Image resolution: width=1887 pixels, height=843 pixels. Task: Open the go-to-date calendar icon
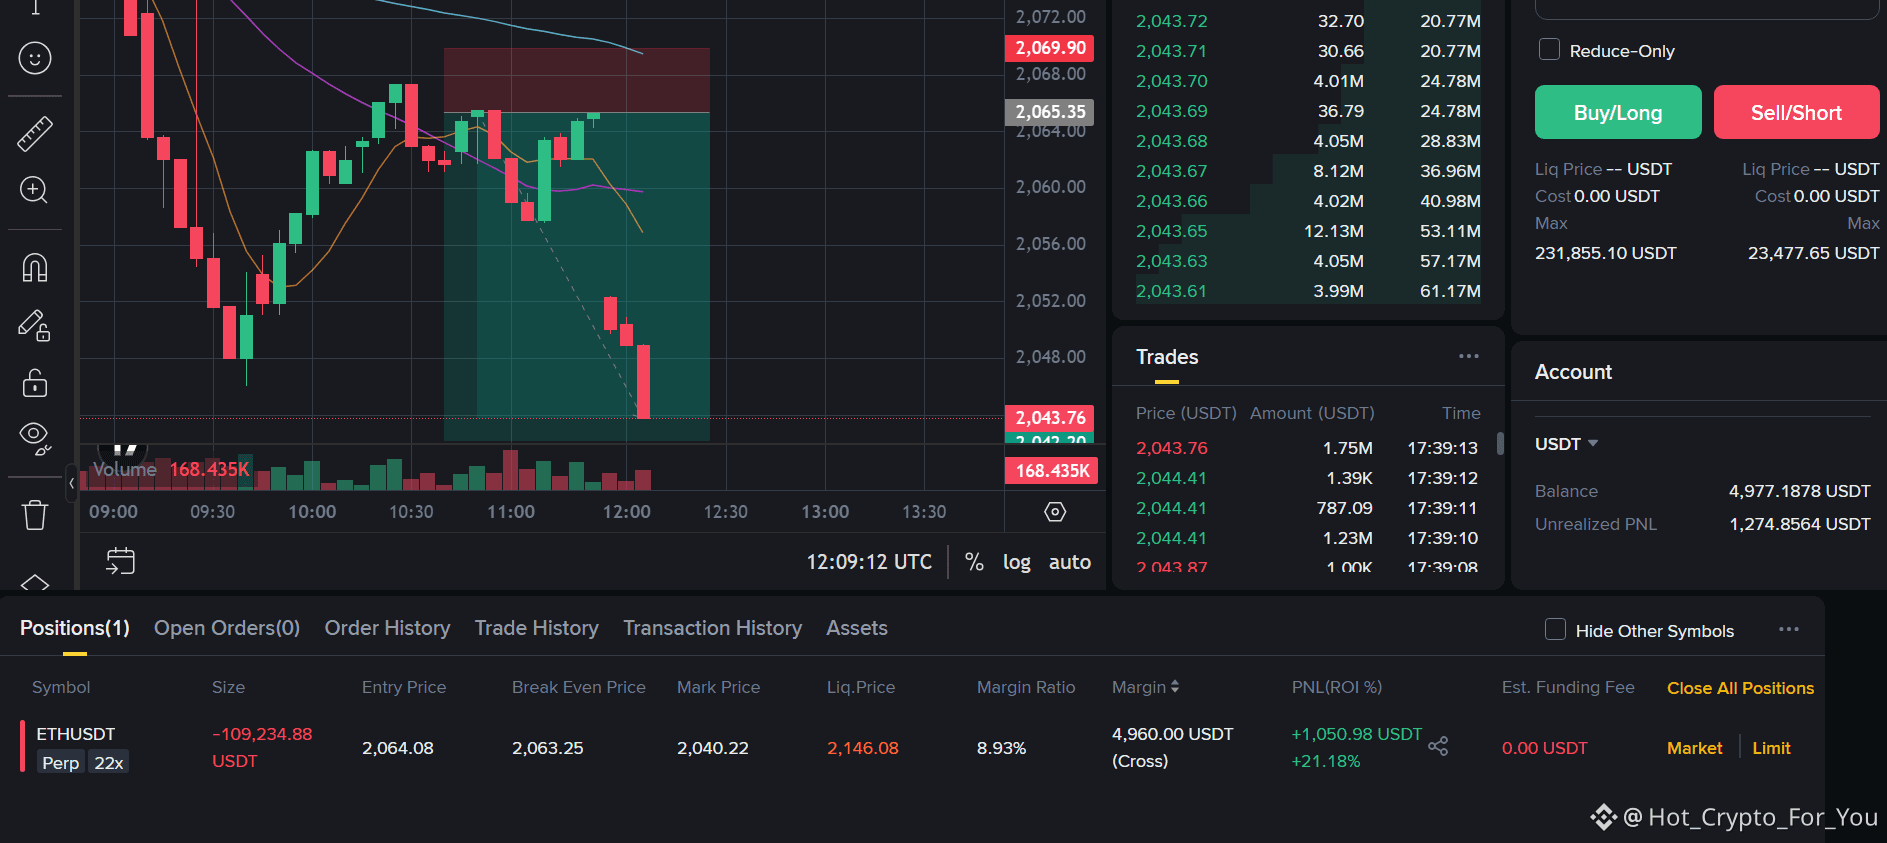120,561
